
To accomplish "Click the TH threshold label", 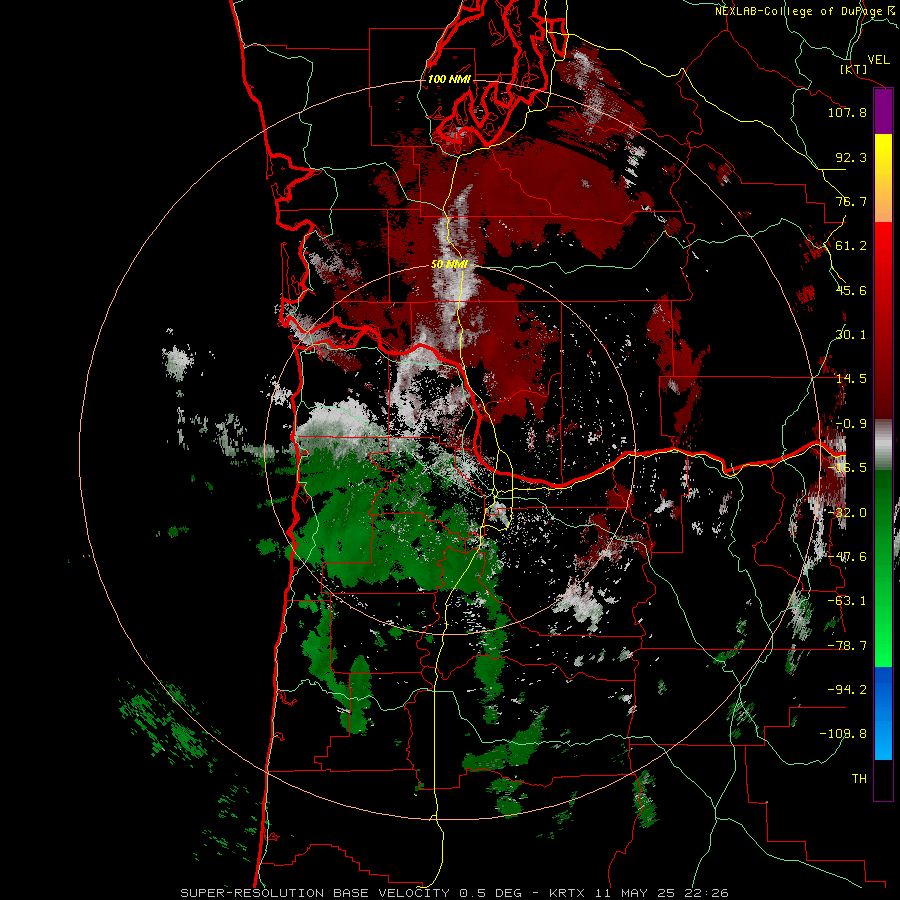I will click(859, 778).
